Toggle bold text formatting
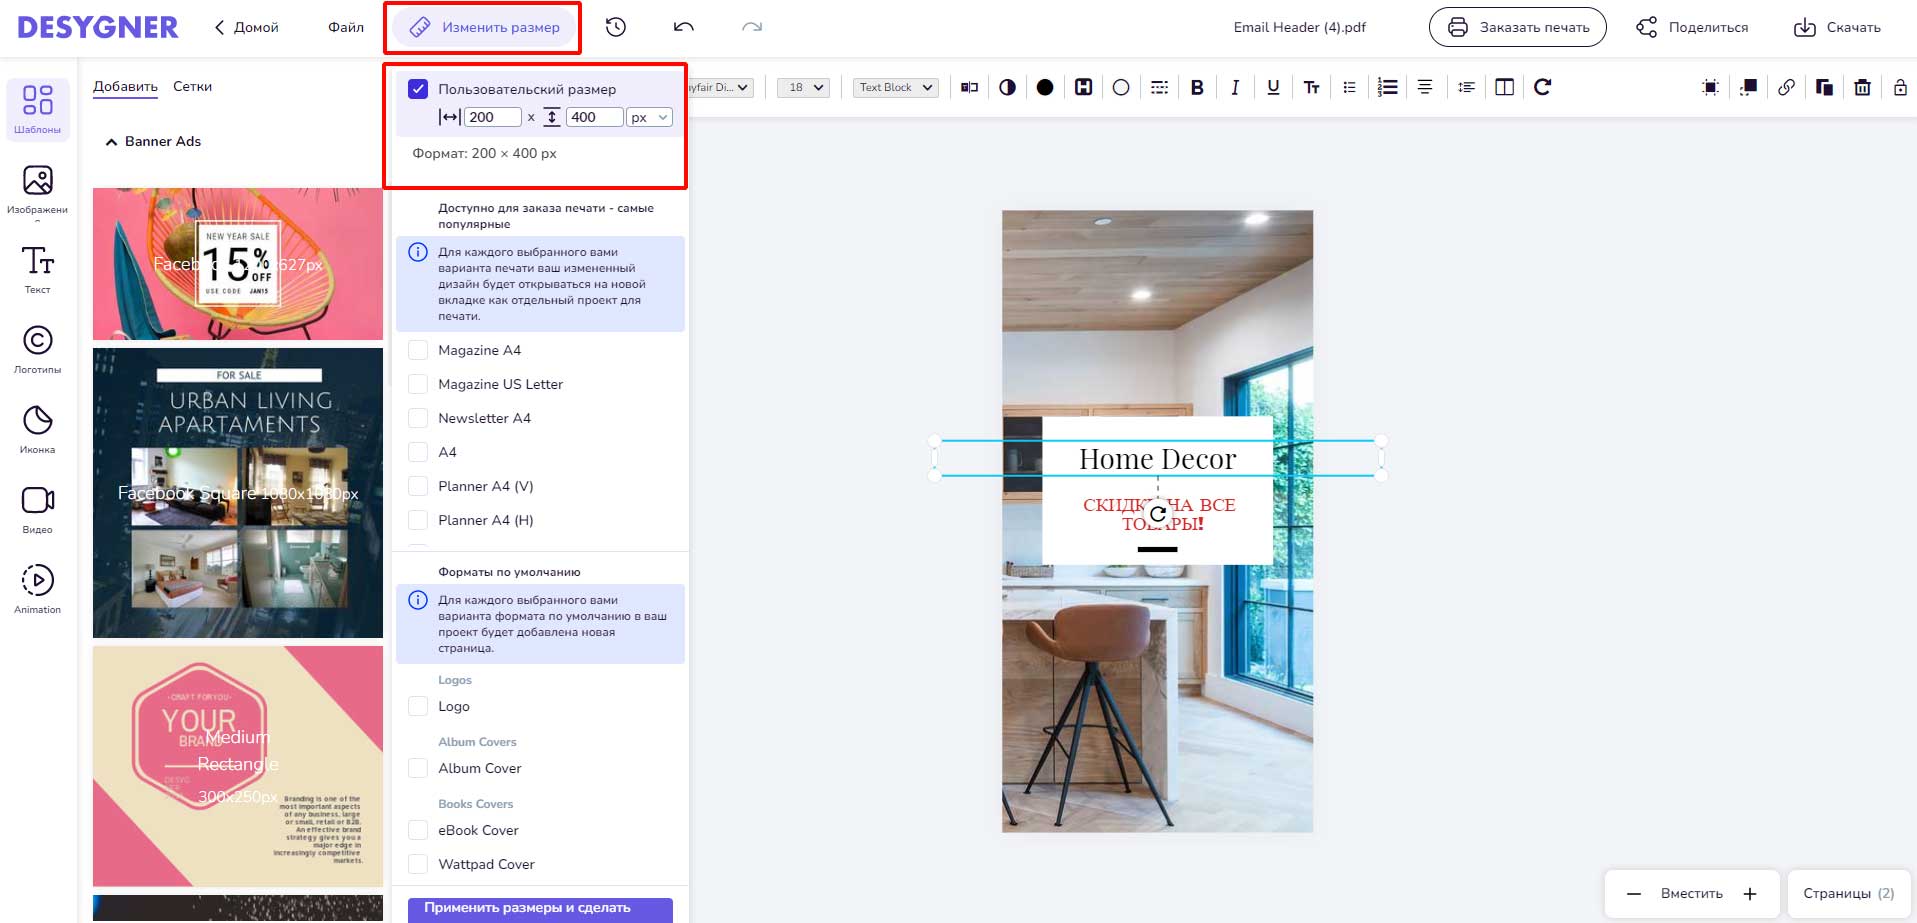Image resolution: width=1917 pixels, height=923 pixels. (x=1197, y=87)
